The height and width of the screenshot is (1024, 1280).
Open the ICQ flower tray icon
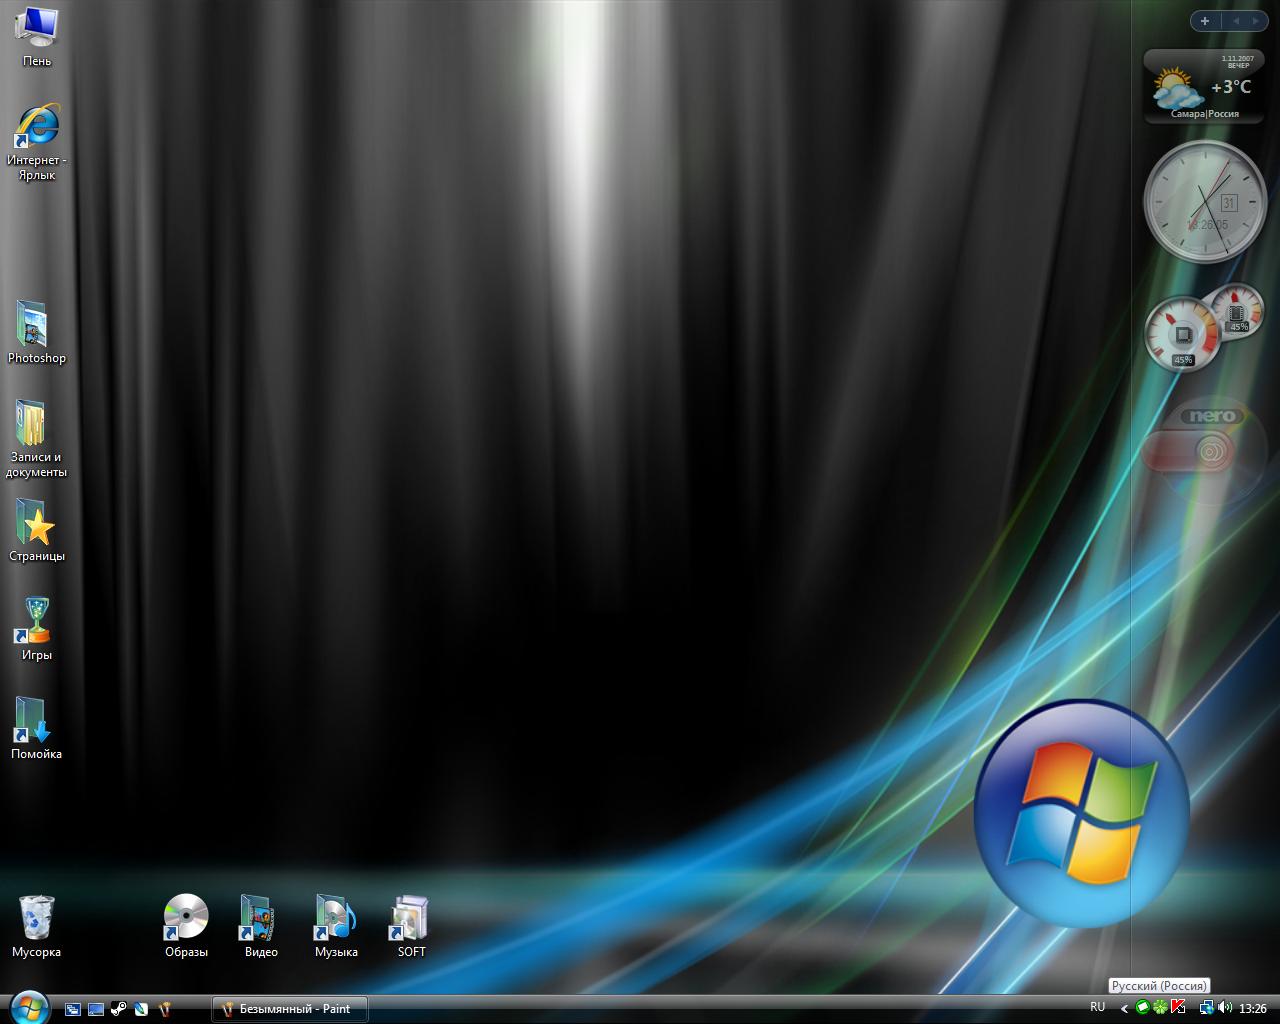click(x=1160, y=1008)
